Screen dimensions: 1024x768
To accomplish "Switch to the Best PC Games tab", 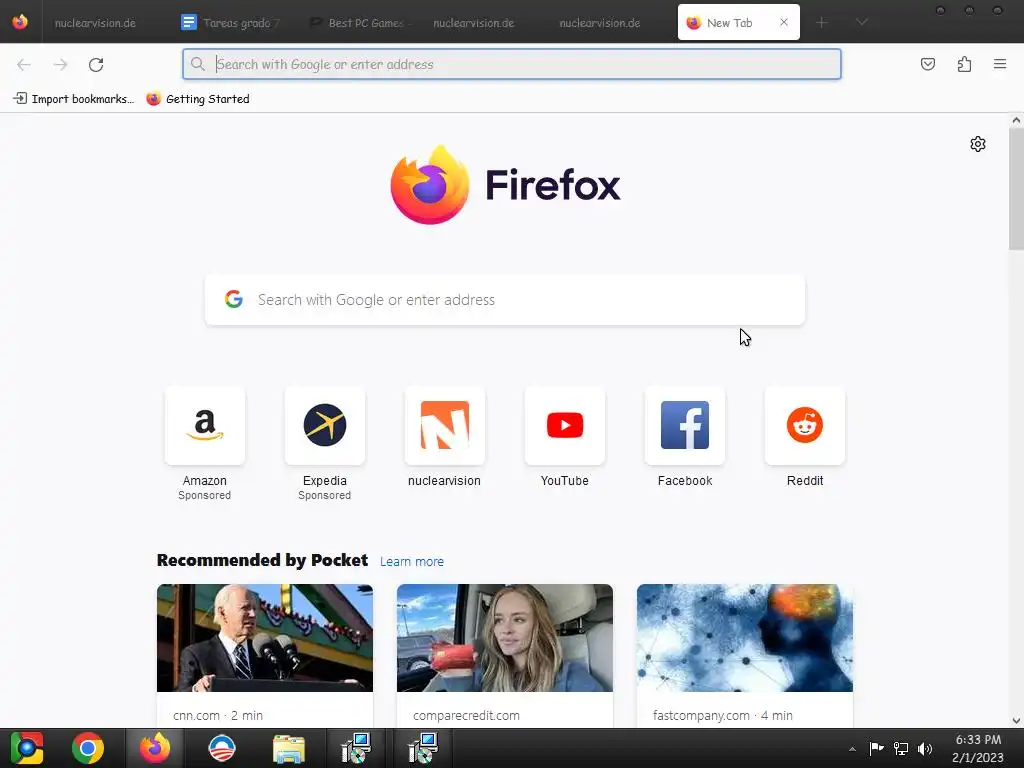I will pos(359,23).
